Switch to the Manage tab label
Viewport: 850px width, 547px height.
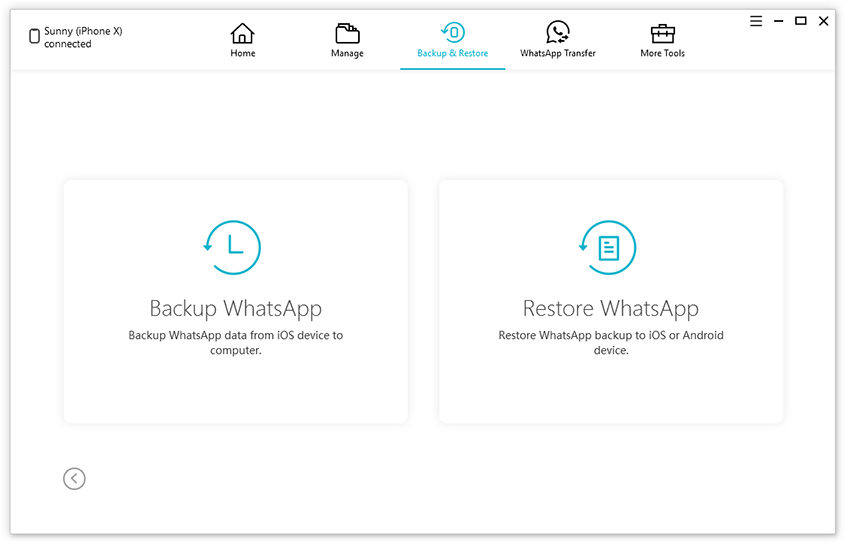click(x=347, y=53)
